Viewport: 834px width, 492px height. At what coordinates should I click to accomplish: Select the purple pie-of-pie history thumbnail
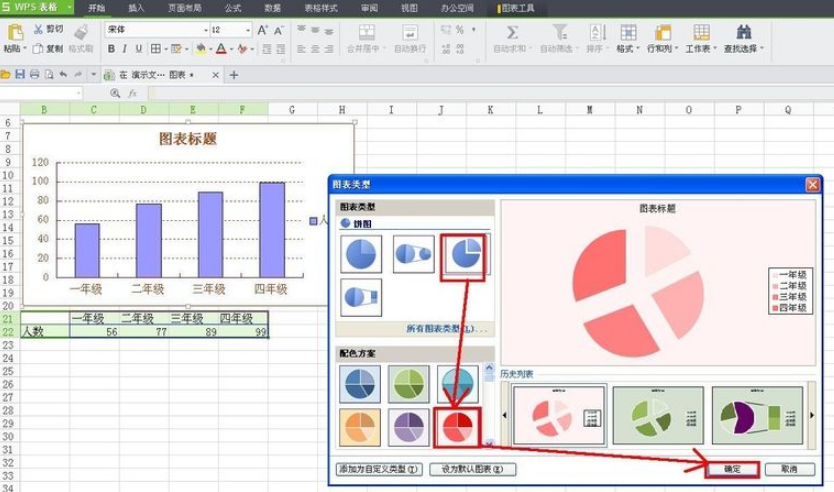click(757, 415)
